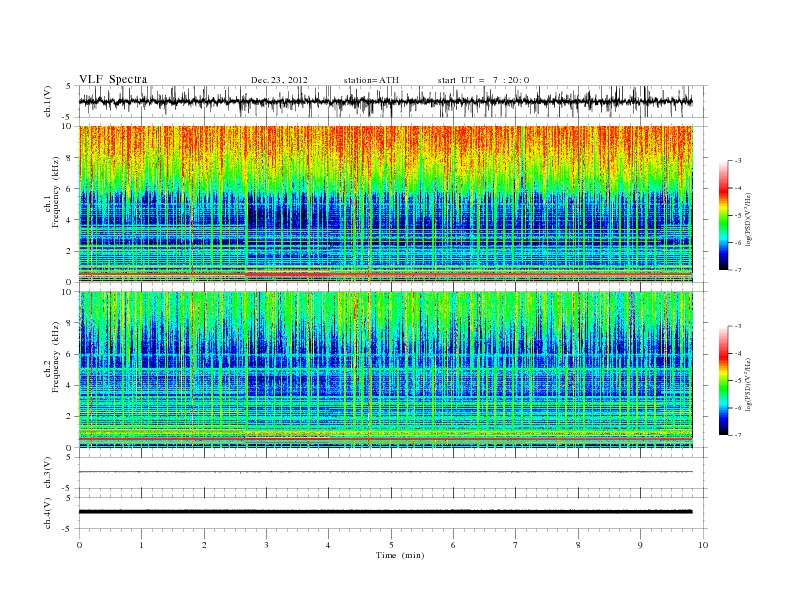Click the ch.3 flat voltage trace
Screen dimensions: 792x612
tap(385, 472)
